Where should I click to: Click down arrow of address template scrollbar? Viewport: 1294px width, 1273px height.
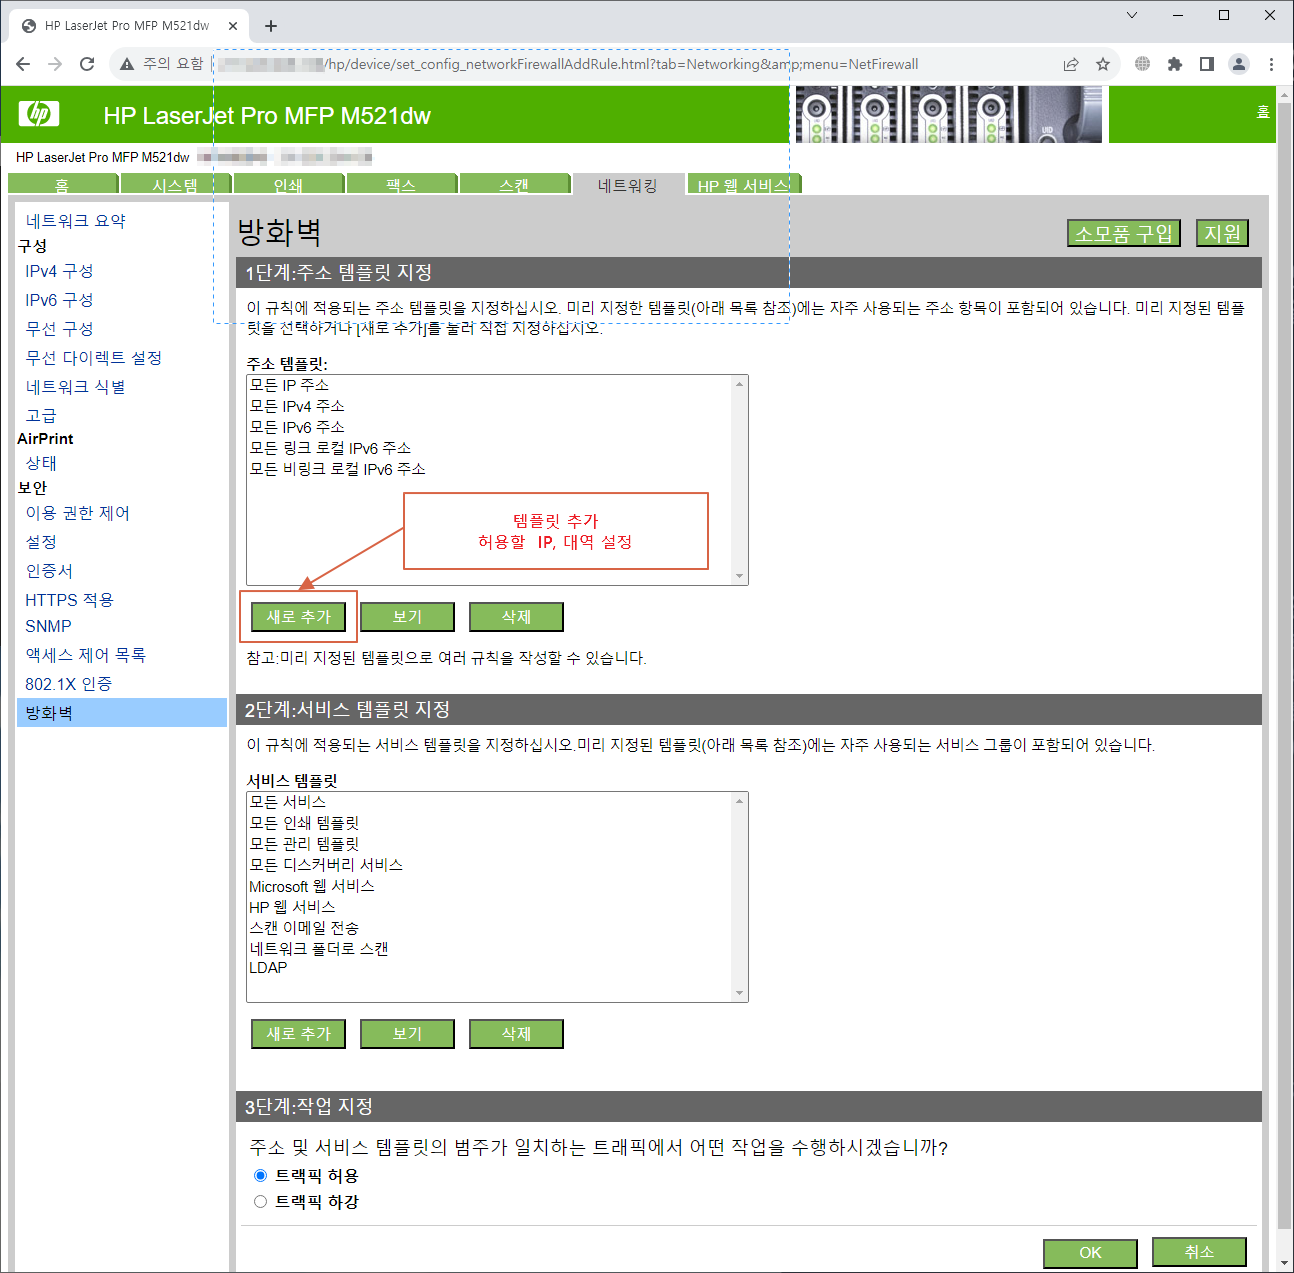[740, 576]
